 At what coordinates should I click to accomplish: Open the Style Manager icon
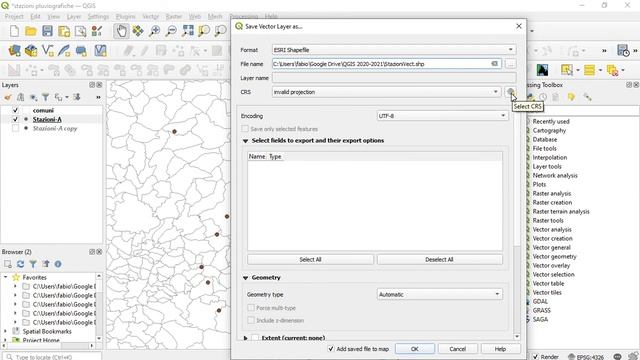pos(97,31)
